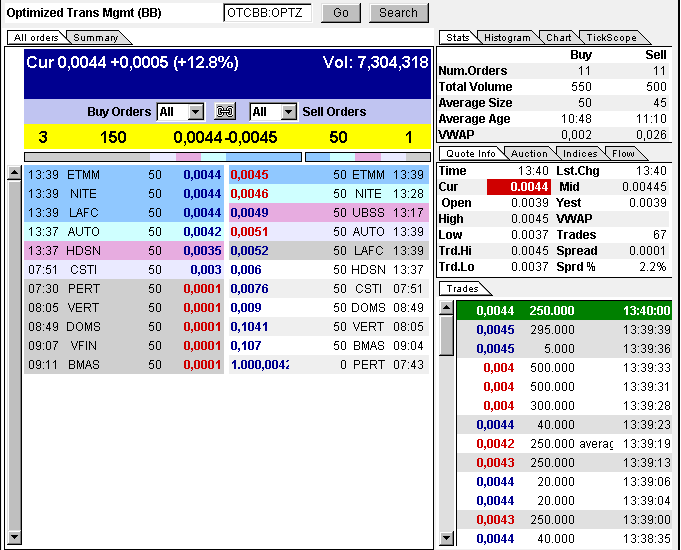
Task: Click the order book scroll up arrow
Action: click(x=13, y=173)
